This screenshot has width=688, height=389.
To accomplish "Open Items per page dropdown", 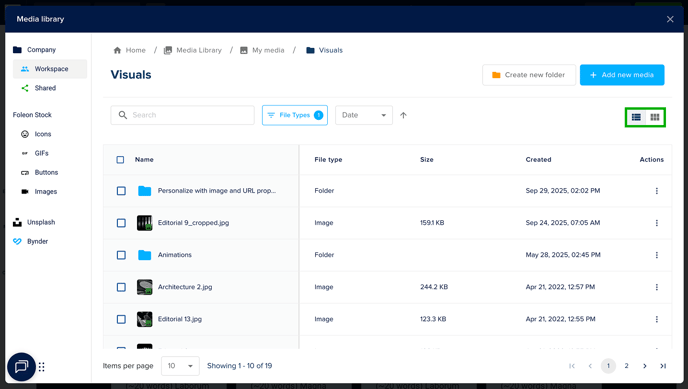I will [x=180, y=366].
